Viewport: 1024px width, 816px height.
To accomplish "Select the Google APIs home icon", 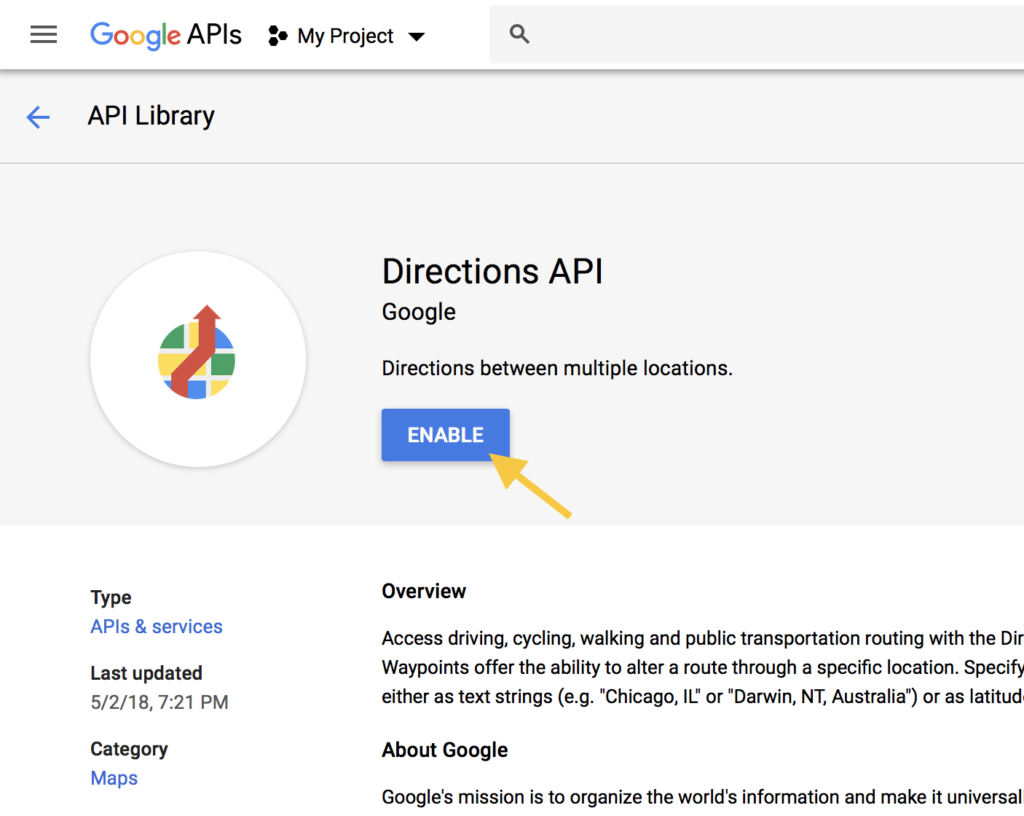I will 166,34.
